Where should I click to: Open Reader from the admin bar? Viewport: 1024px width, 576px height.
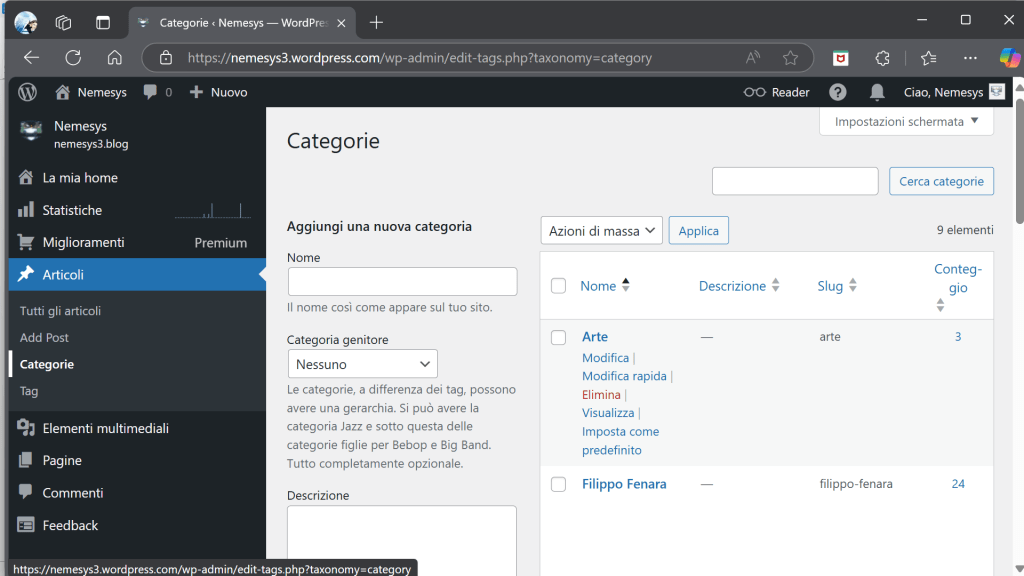(777, 92)
